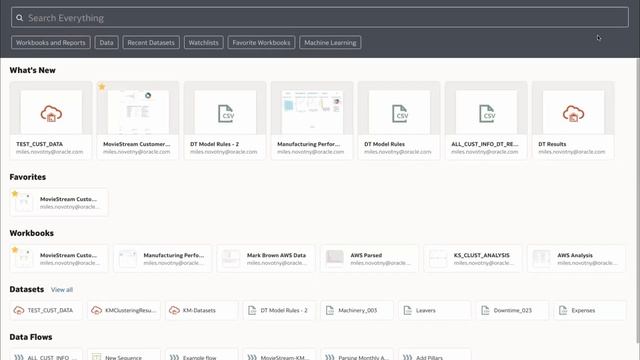This screenshot has width=640, height=360.
Task: Filter by Data chip
Action: (106, 42)
